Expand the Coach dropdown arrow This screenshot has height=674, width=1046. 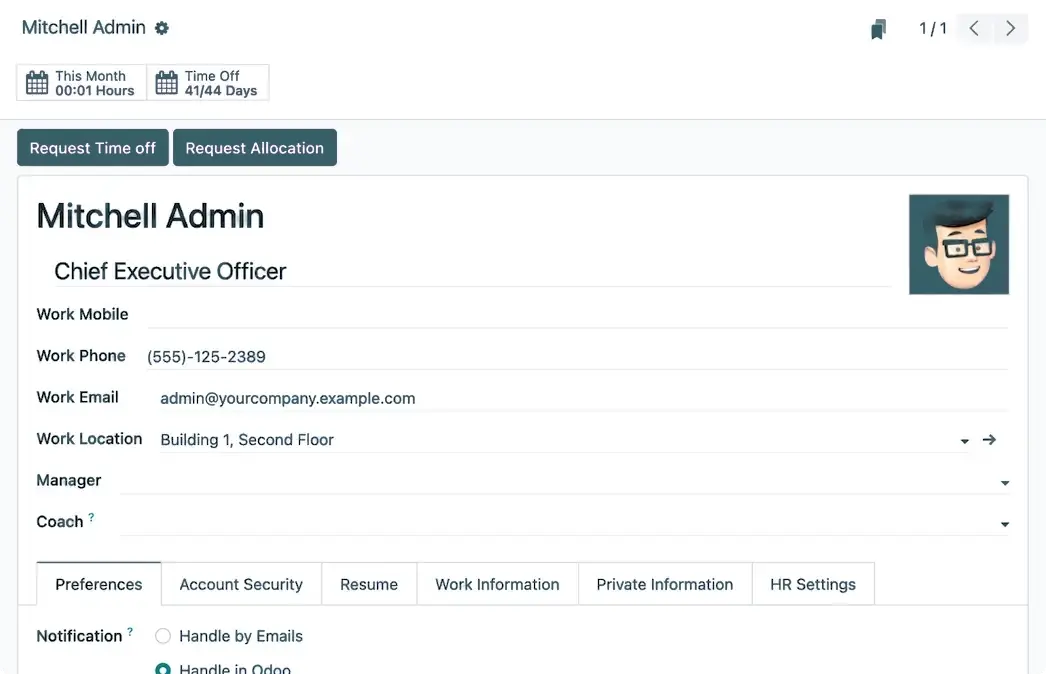[1004, 524]
